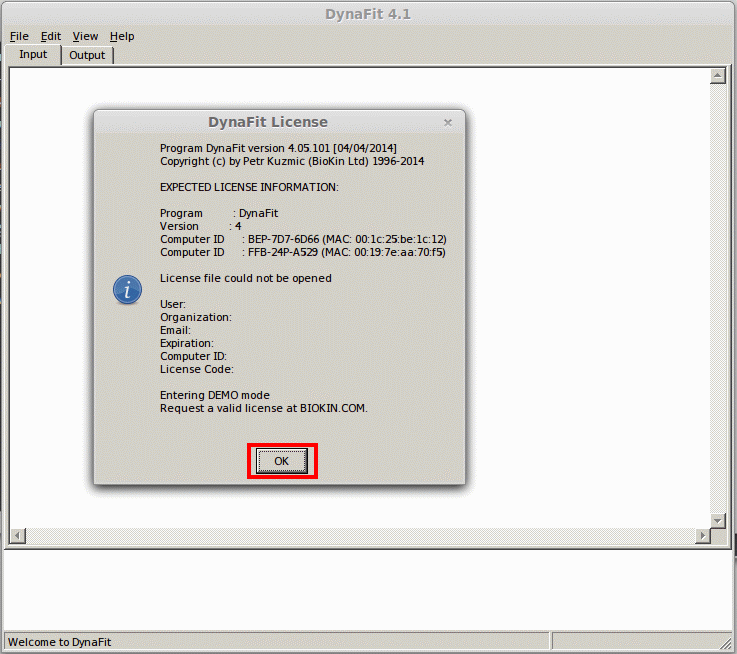Close the DynaFit License dialog with X
The width and height of the screenshot is (737, 654).
coord(448,123)
